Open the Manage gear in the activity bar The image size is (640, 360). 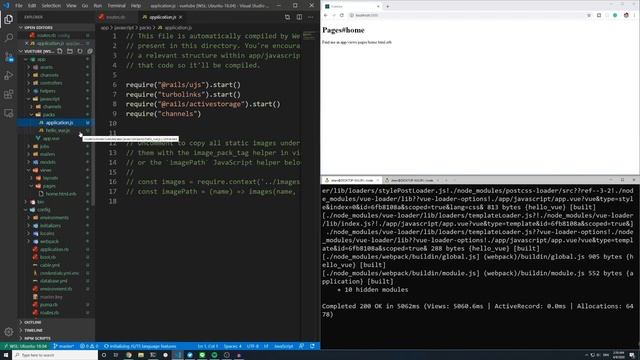pos(9,332)
